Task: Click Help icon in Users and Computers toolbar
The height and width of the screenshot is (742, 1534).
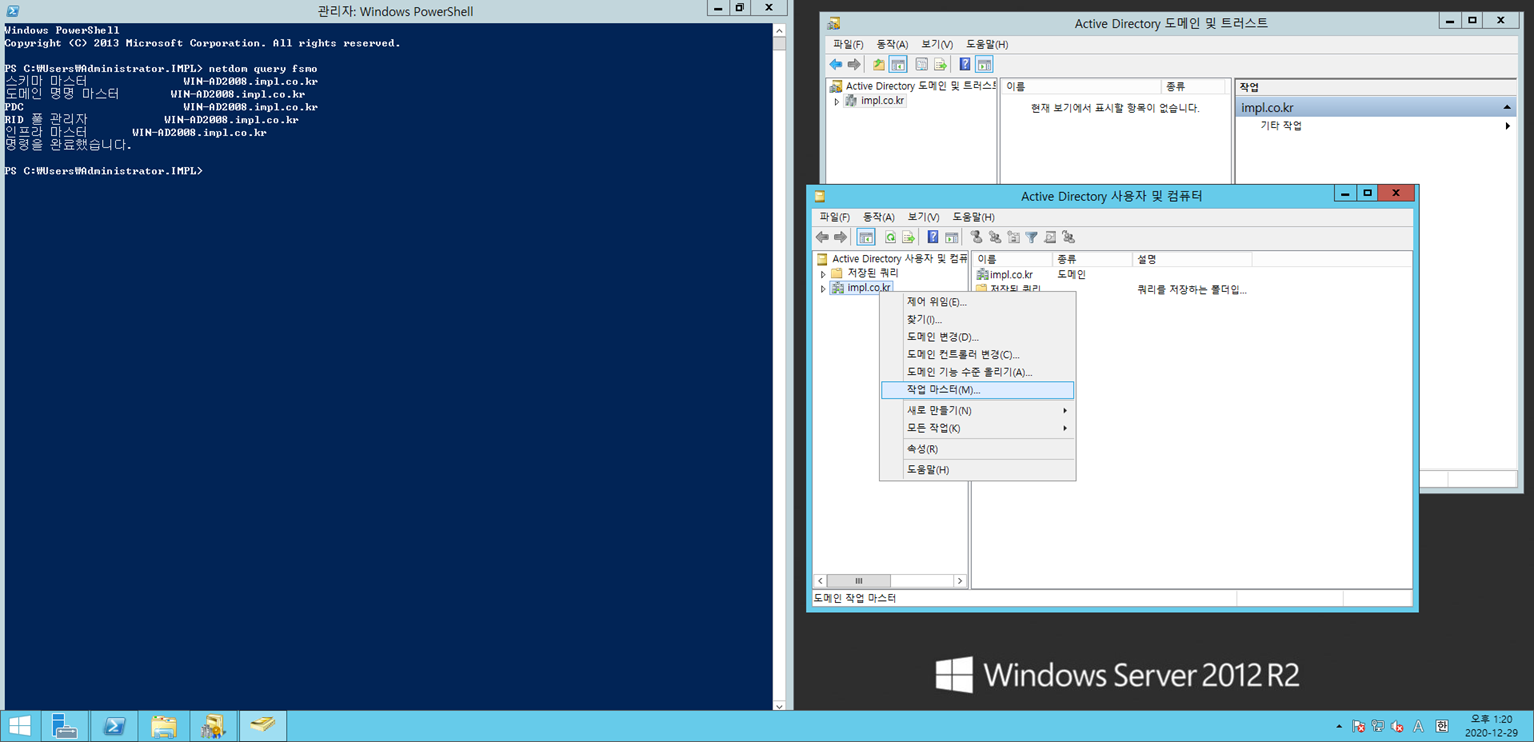Action: (x=933, y=237)
